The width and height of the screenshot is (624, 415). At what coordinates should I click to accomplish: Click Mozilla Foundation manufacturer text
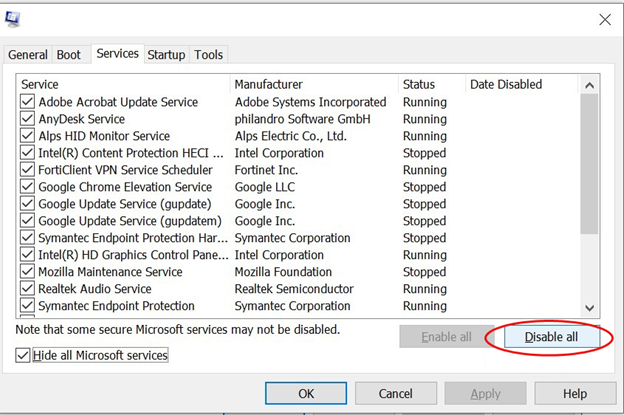pos(283,272)
